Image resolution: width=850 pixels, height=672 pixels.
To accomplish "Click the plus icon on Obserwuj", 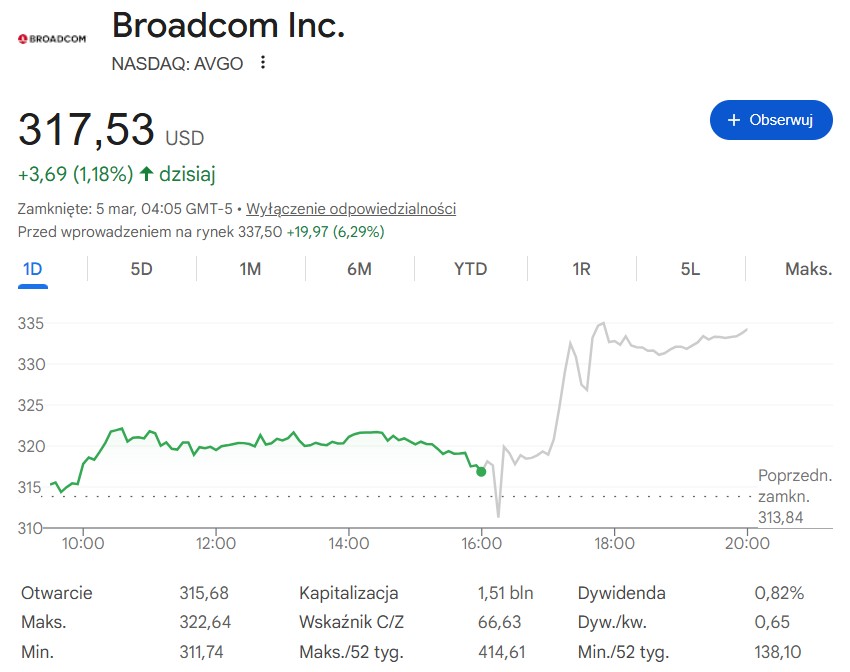I will [x=735, y=120].
